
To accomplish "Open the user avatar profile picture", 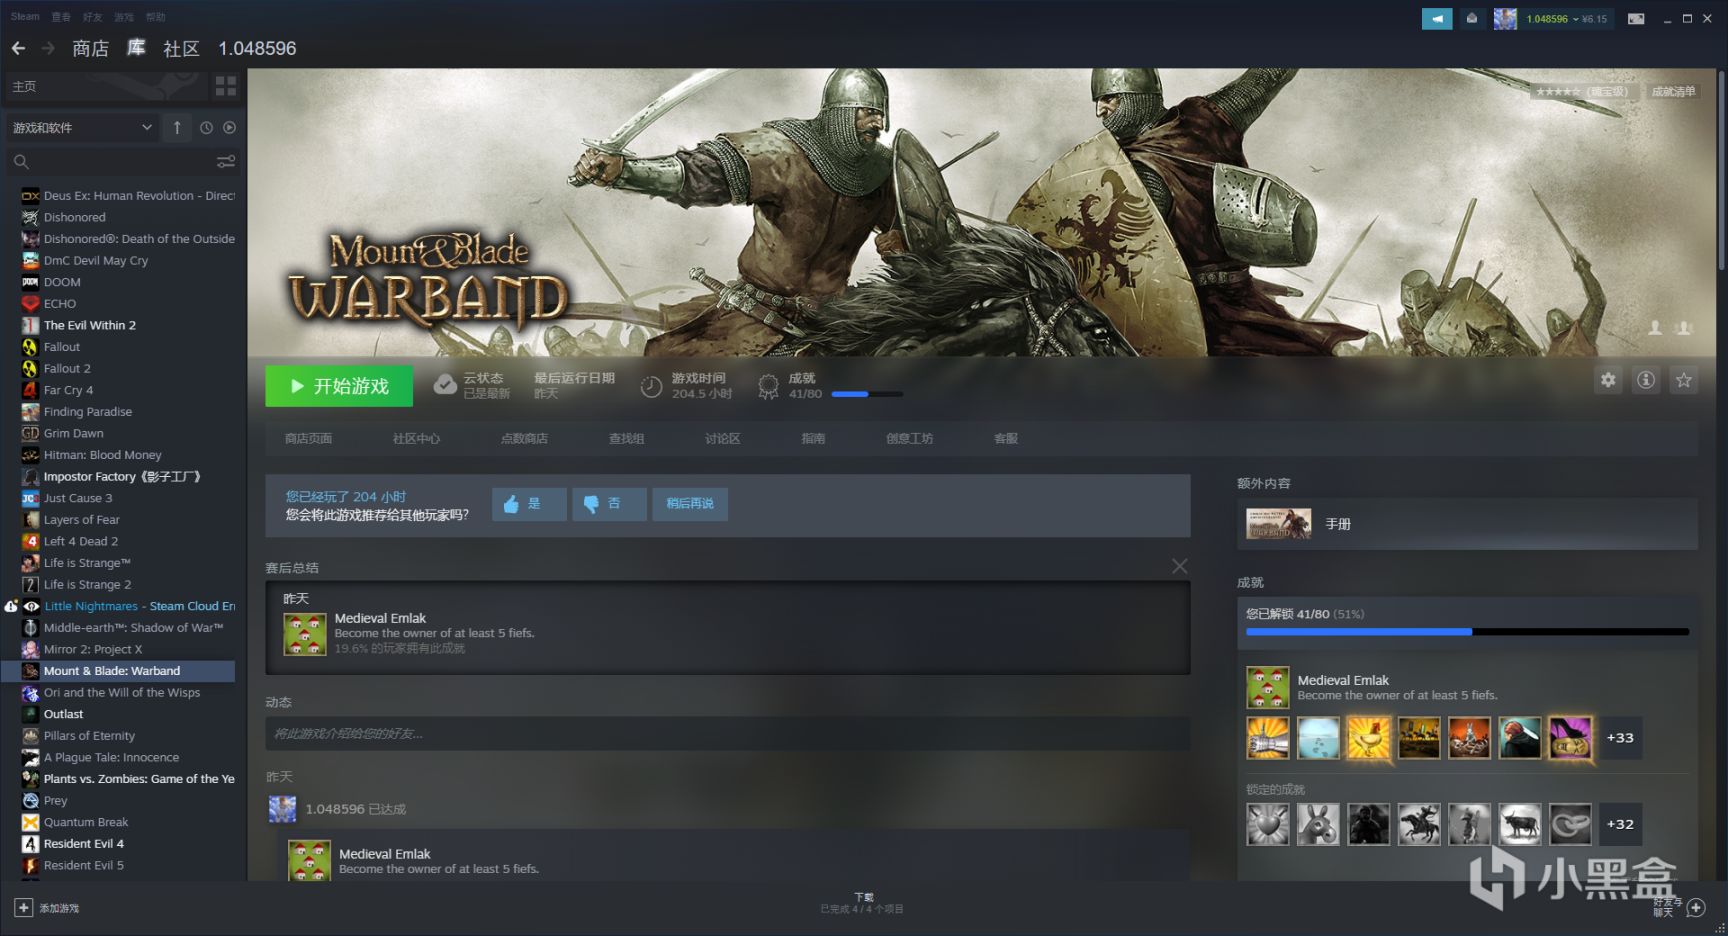I will point(1505,18).
